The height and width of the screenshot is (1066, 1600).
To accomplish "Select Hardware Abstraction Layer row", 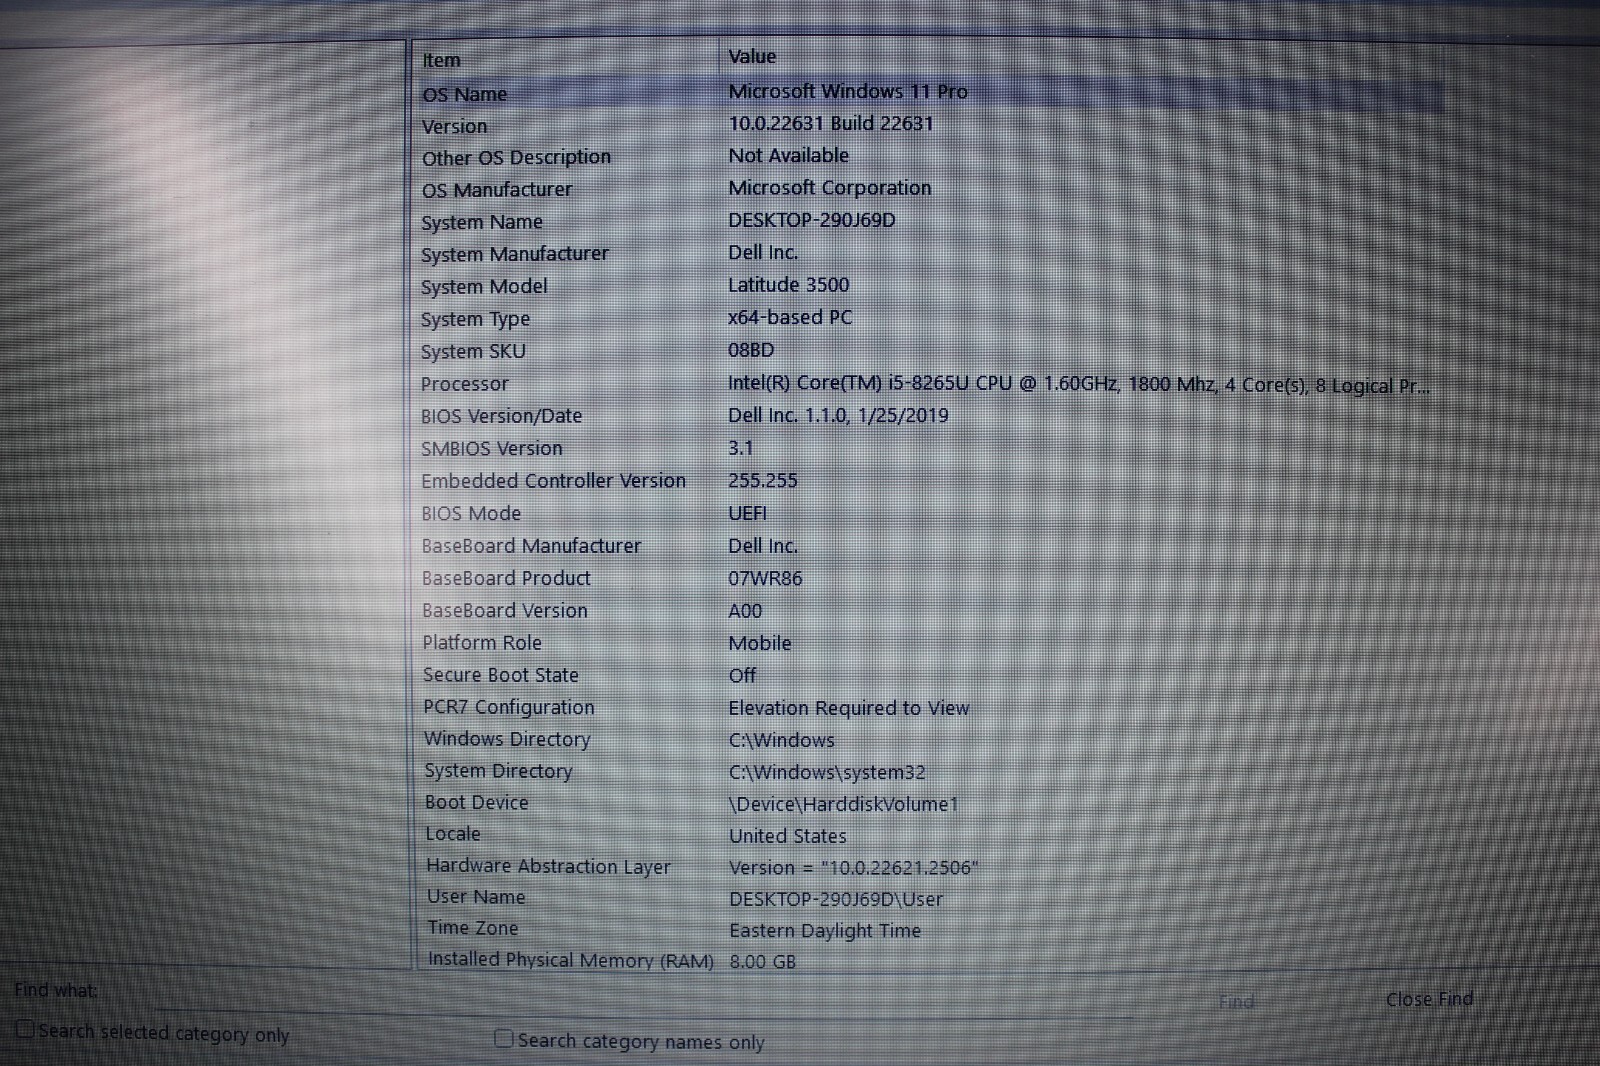I will (548, 866).
